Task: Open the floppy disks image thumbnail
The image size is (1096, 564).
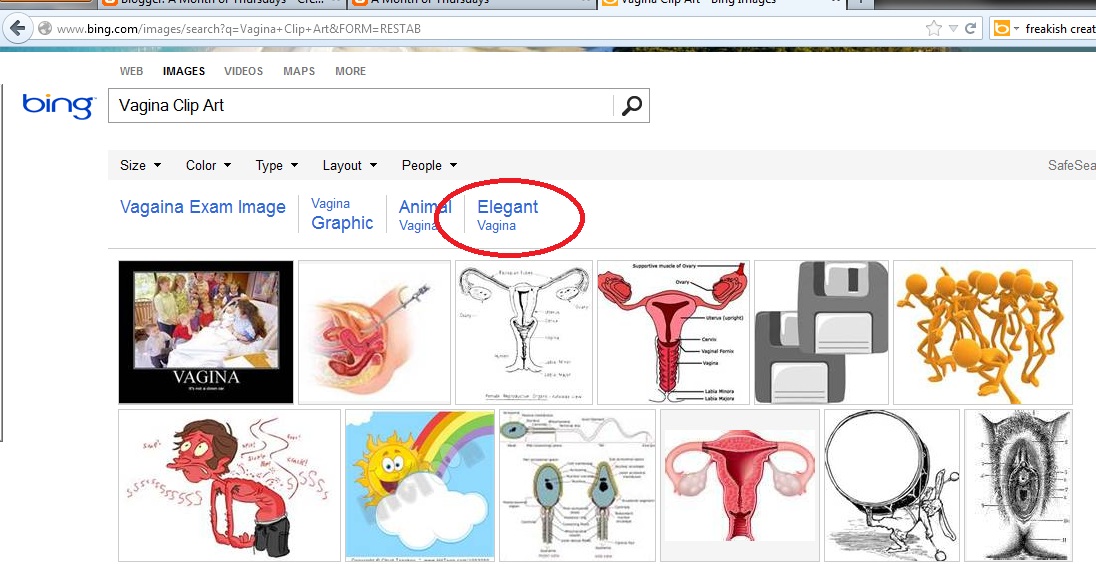Action: [821, 332]
